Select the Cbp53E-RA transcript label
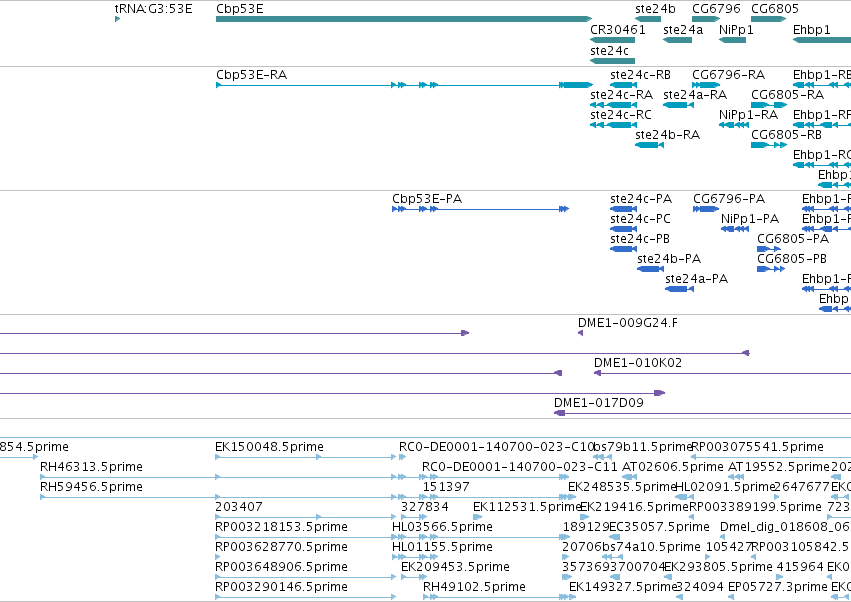Image resolution: width=851 pixels, height=602 pixels. click(251, 75)
